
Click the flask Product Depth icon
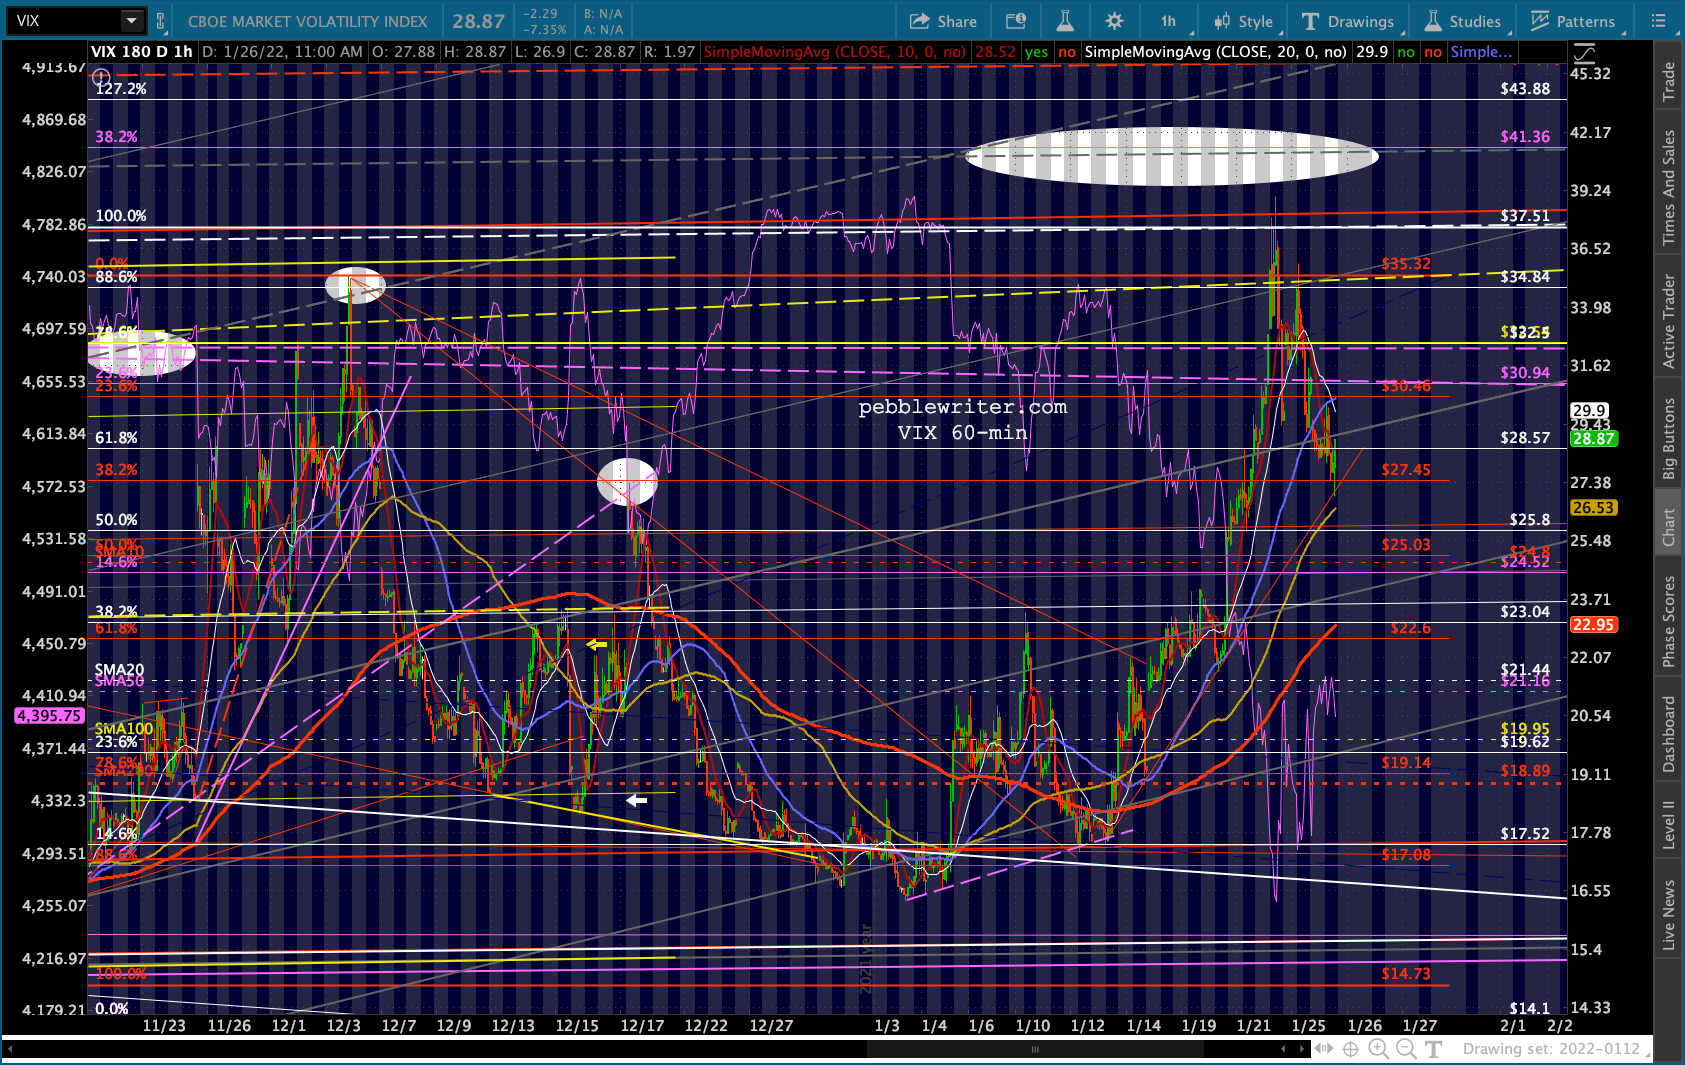click(x=1065, y=21)
